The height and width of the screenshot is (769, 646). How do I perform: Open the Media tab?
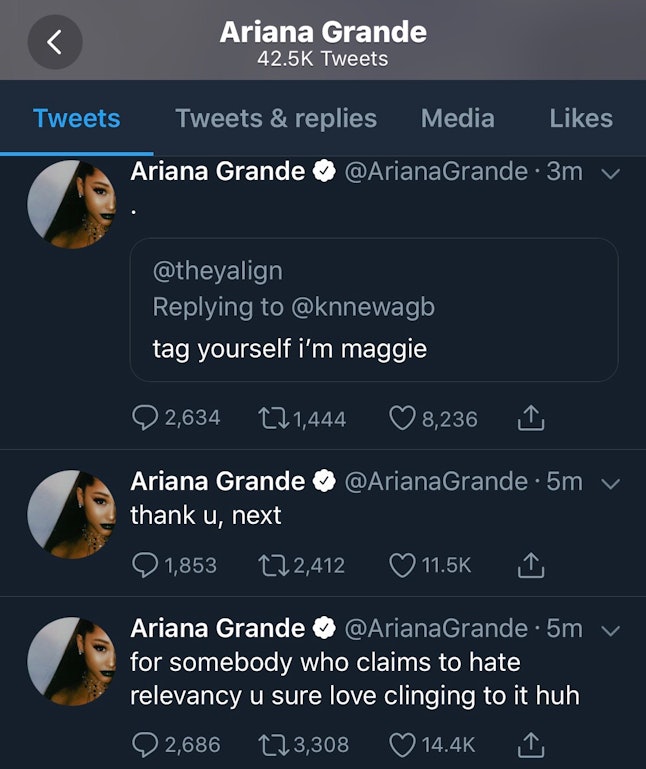pos(457,118)
